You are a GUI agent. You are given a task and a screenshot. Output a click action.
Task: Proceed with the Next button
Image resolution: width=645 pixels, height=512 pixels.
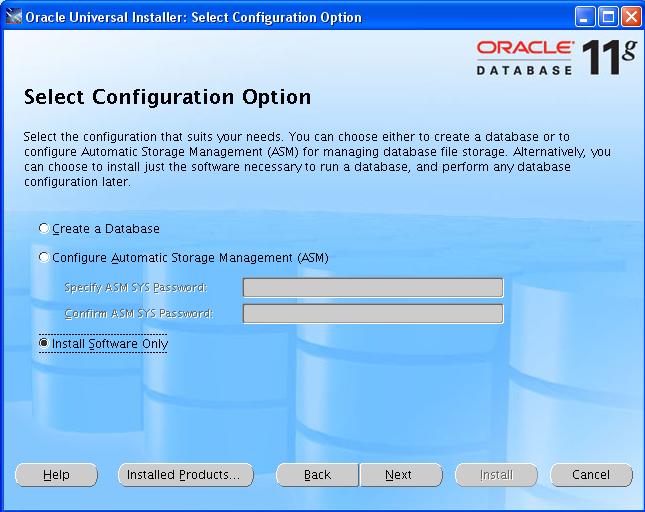tap(399, 475)
